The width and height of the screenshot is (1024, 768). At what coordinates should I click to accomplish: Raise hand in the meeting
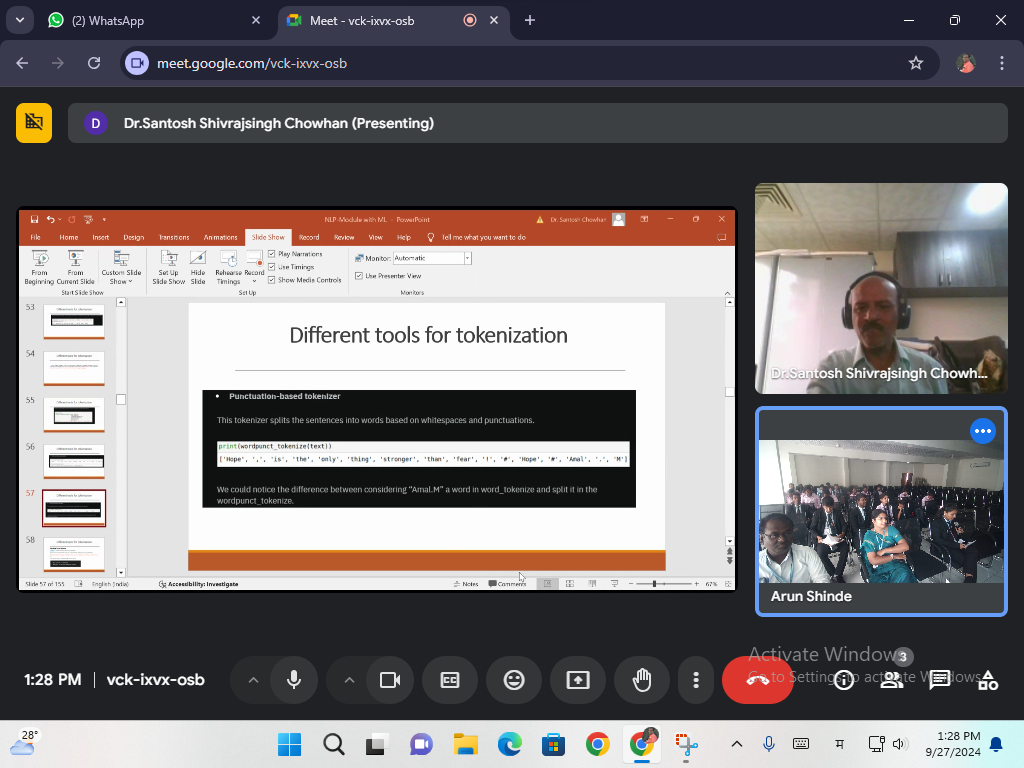click(x=641, y=680)
